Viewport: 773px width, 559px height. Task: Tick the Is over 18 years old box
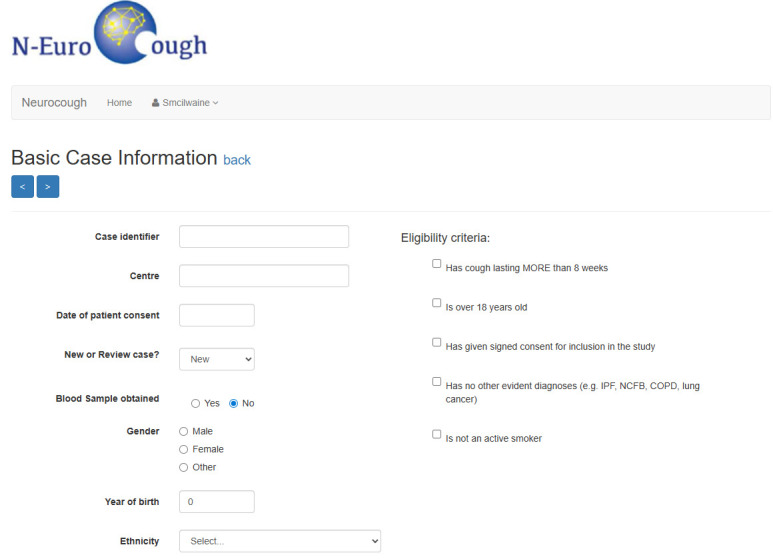point(436,303)
